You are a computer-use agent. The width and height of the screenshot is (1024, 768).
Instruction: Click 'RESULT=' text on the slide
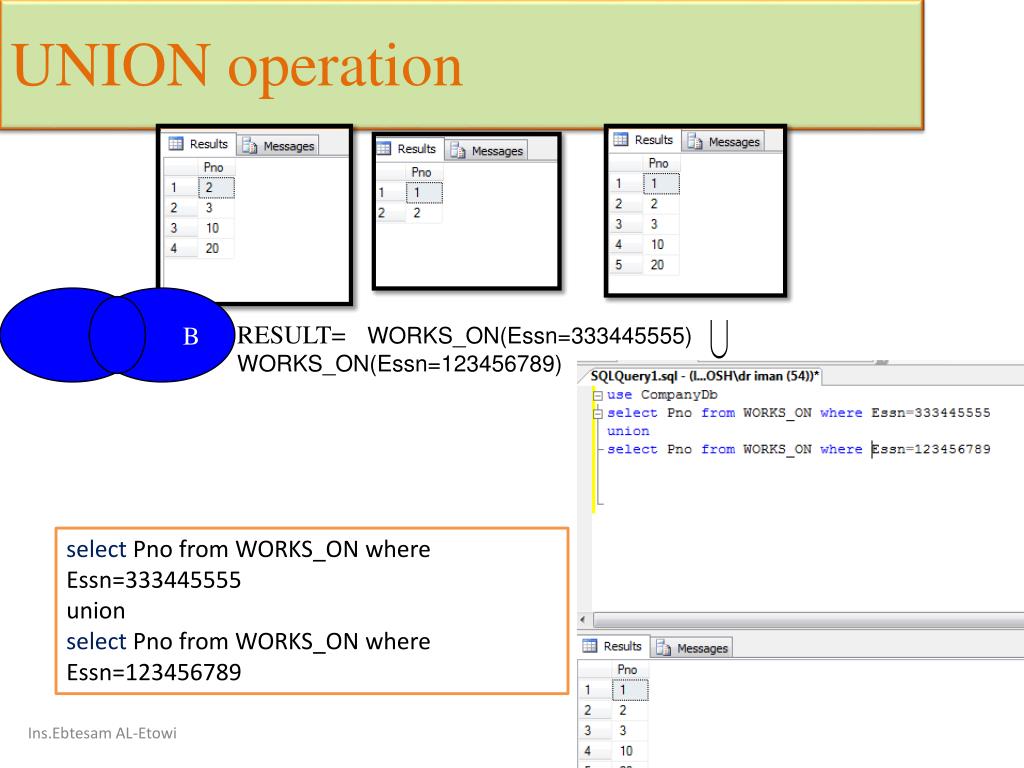click(x=291, y=335)
